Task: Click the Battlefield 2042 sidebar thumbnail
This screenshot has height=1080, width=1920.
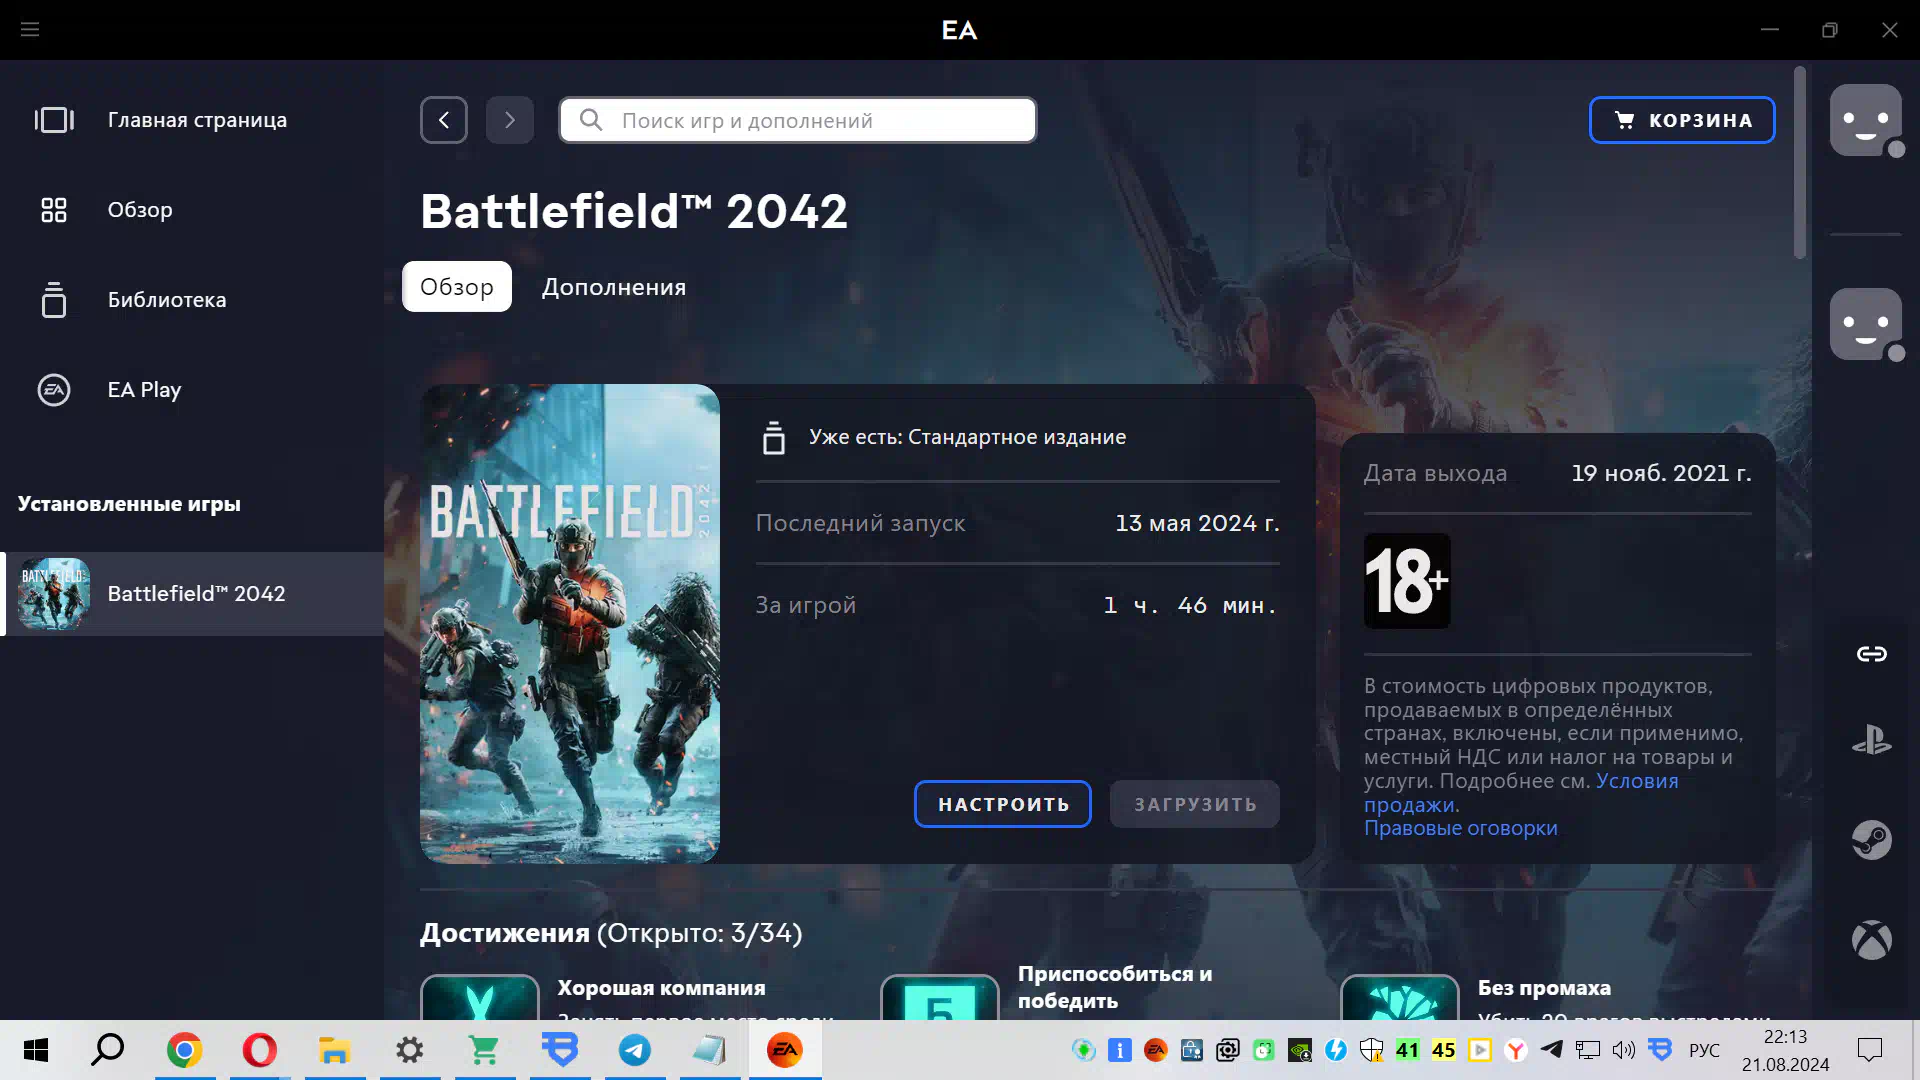Action: 54,594
